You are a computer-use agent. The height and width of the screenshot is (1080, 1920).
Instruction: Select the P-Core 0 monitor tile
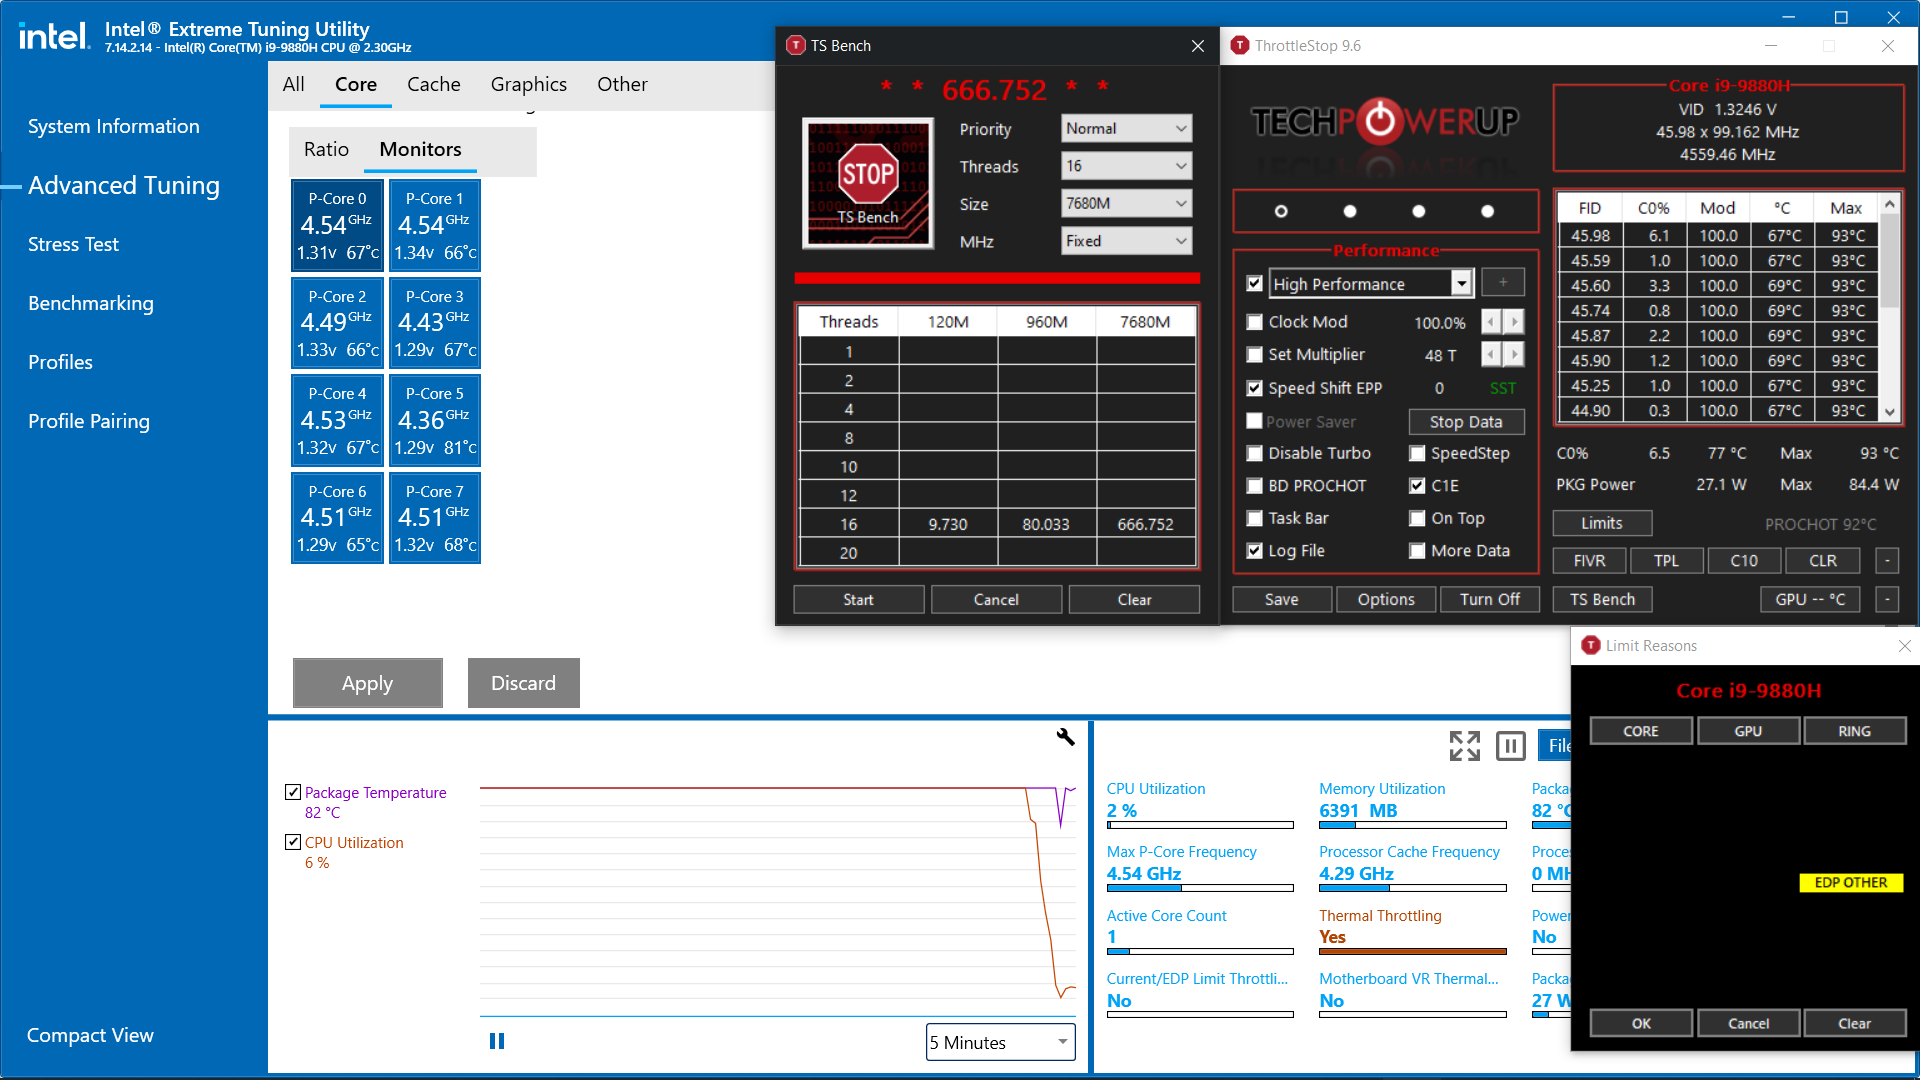[338, 225]
